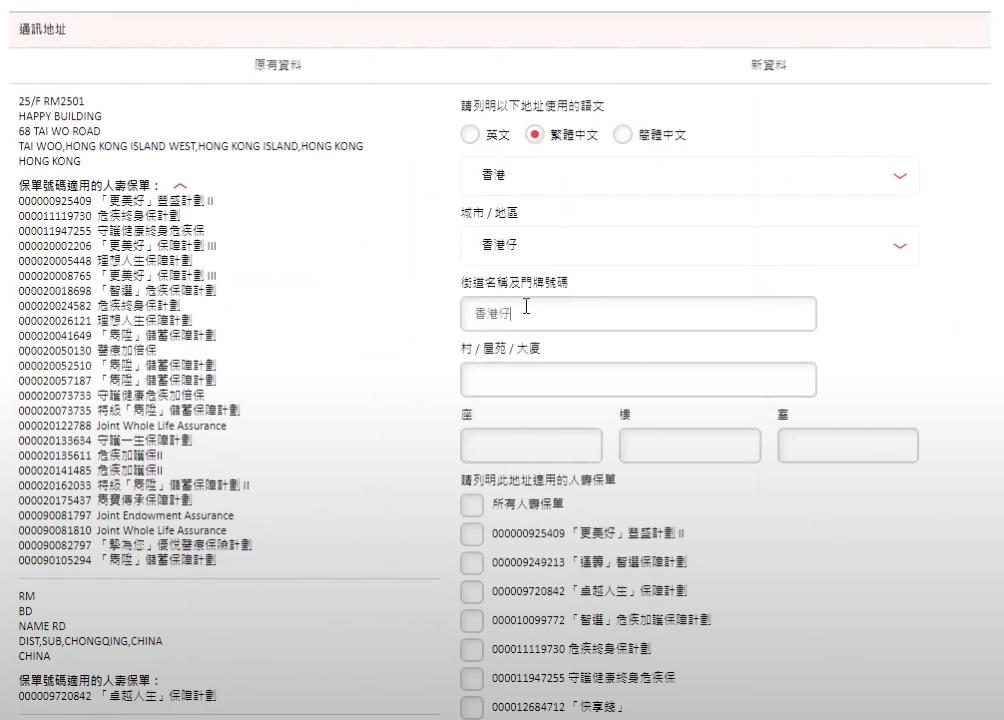Click the 村/屋苑/大廈 input field
The width and height of the screenshot is (1004, 720).
640,379
